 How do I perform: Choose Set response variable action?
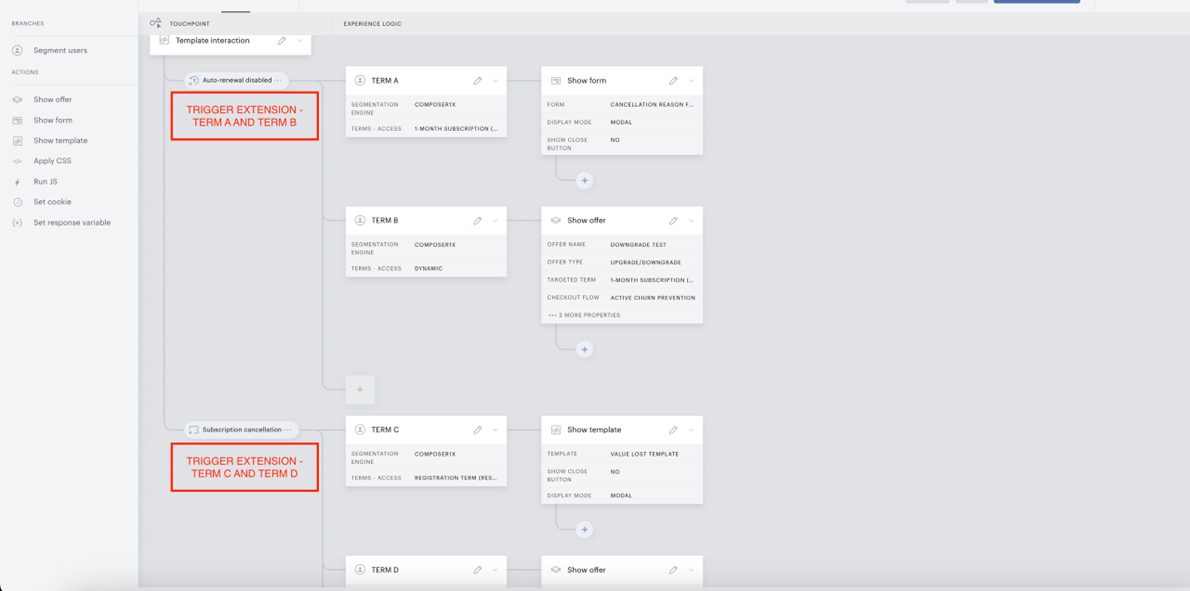coord(71,223)
